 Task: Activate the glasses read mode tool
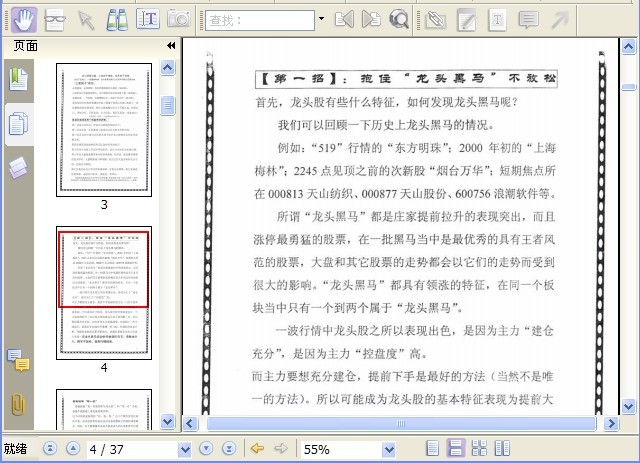[55, 20]
